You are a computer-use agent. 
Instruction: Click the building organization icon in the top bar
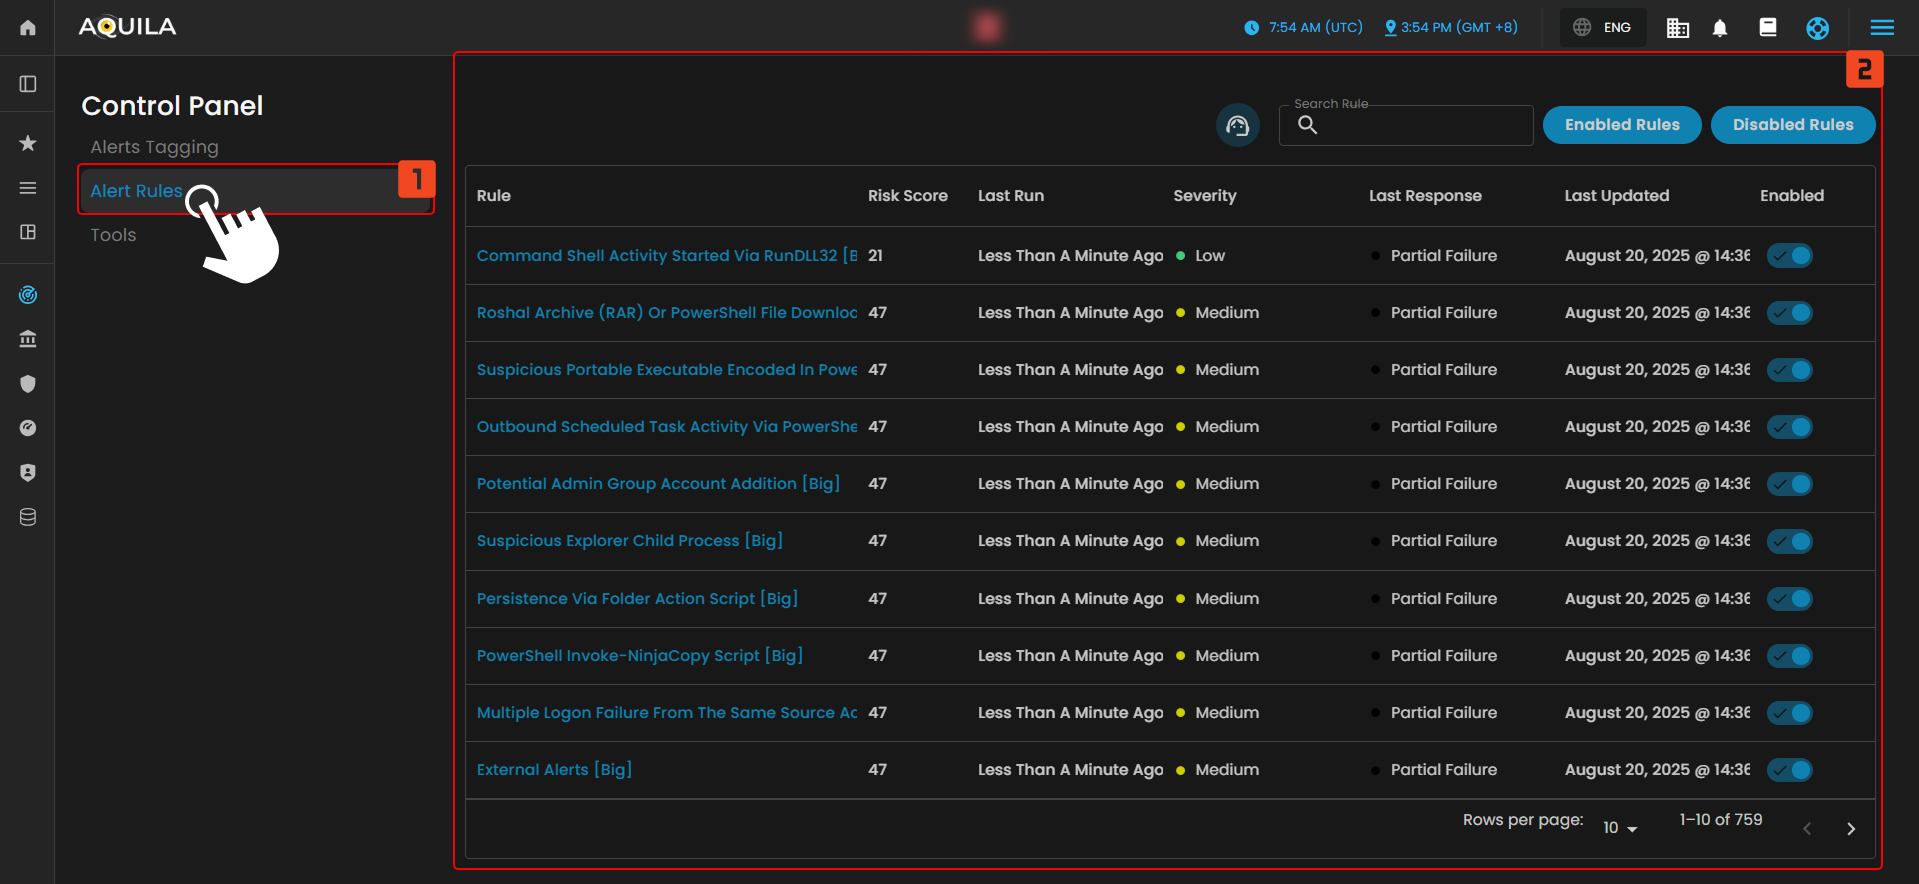pos(1677,28)
